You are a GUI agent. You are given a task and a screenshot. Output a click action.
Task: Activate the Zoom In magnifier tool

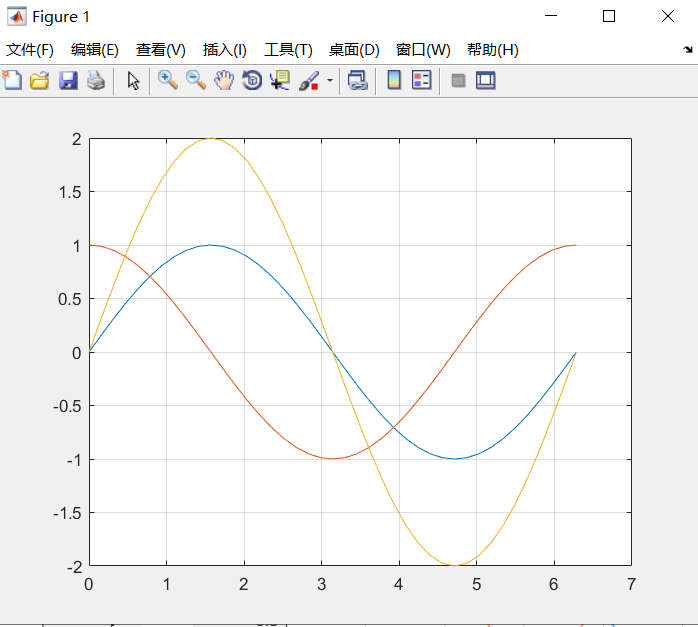pyautogui.click(x=168, y=81)
